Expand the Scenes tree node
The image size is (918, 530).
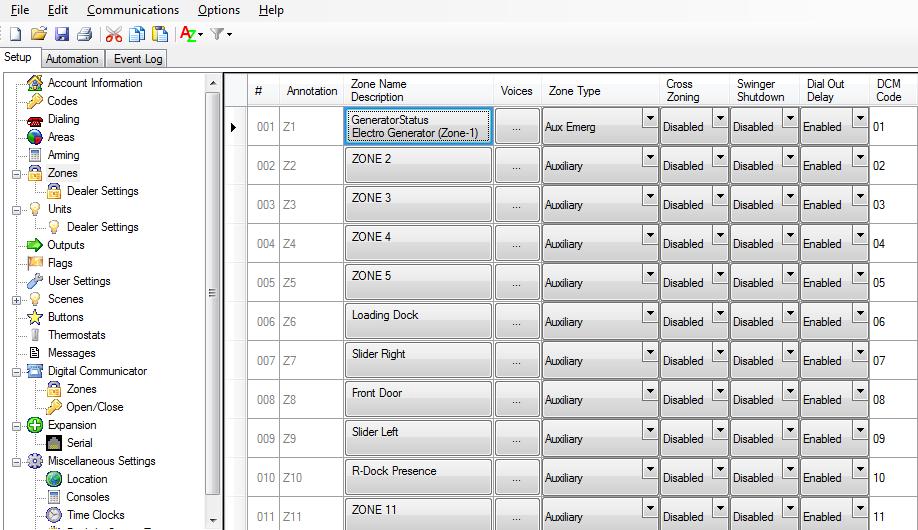(16, 300)
